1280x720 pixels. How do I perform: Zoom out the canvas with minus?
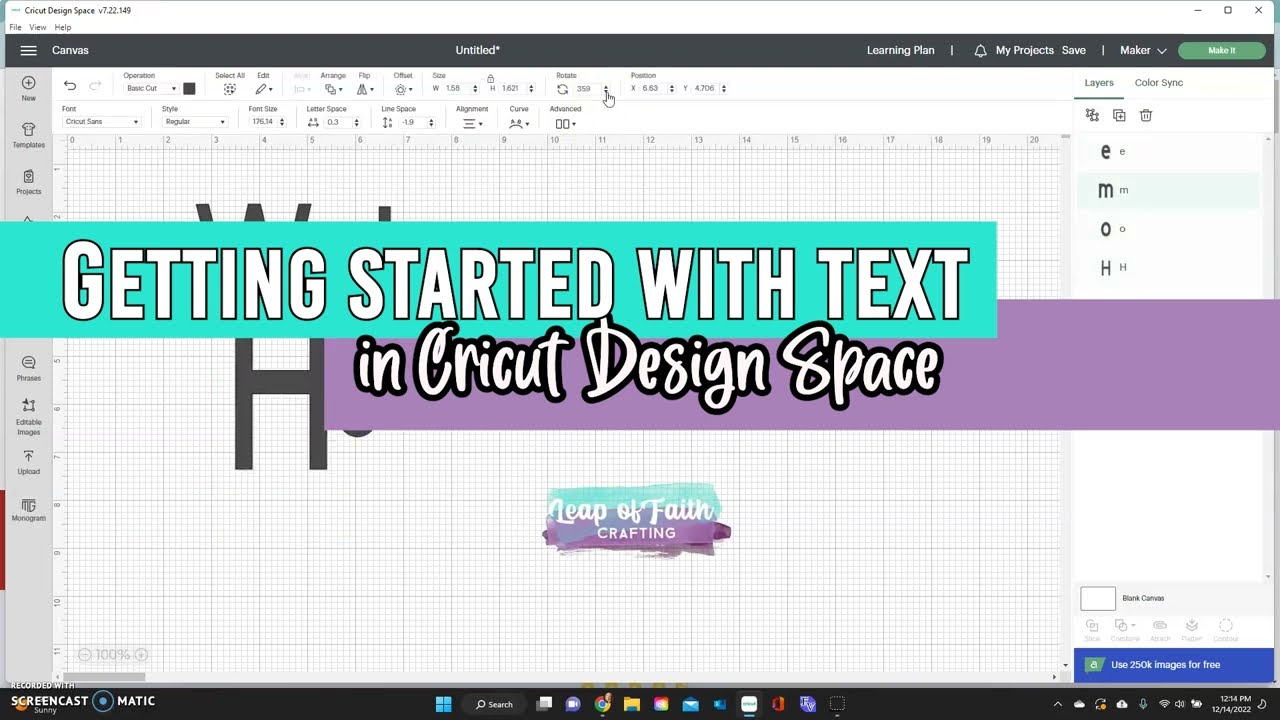click(85, 655)
